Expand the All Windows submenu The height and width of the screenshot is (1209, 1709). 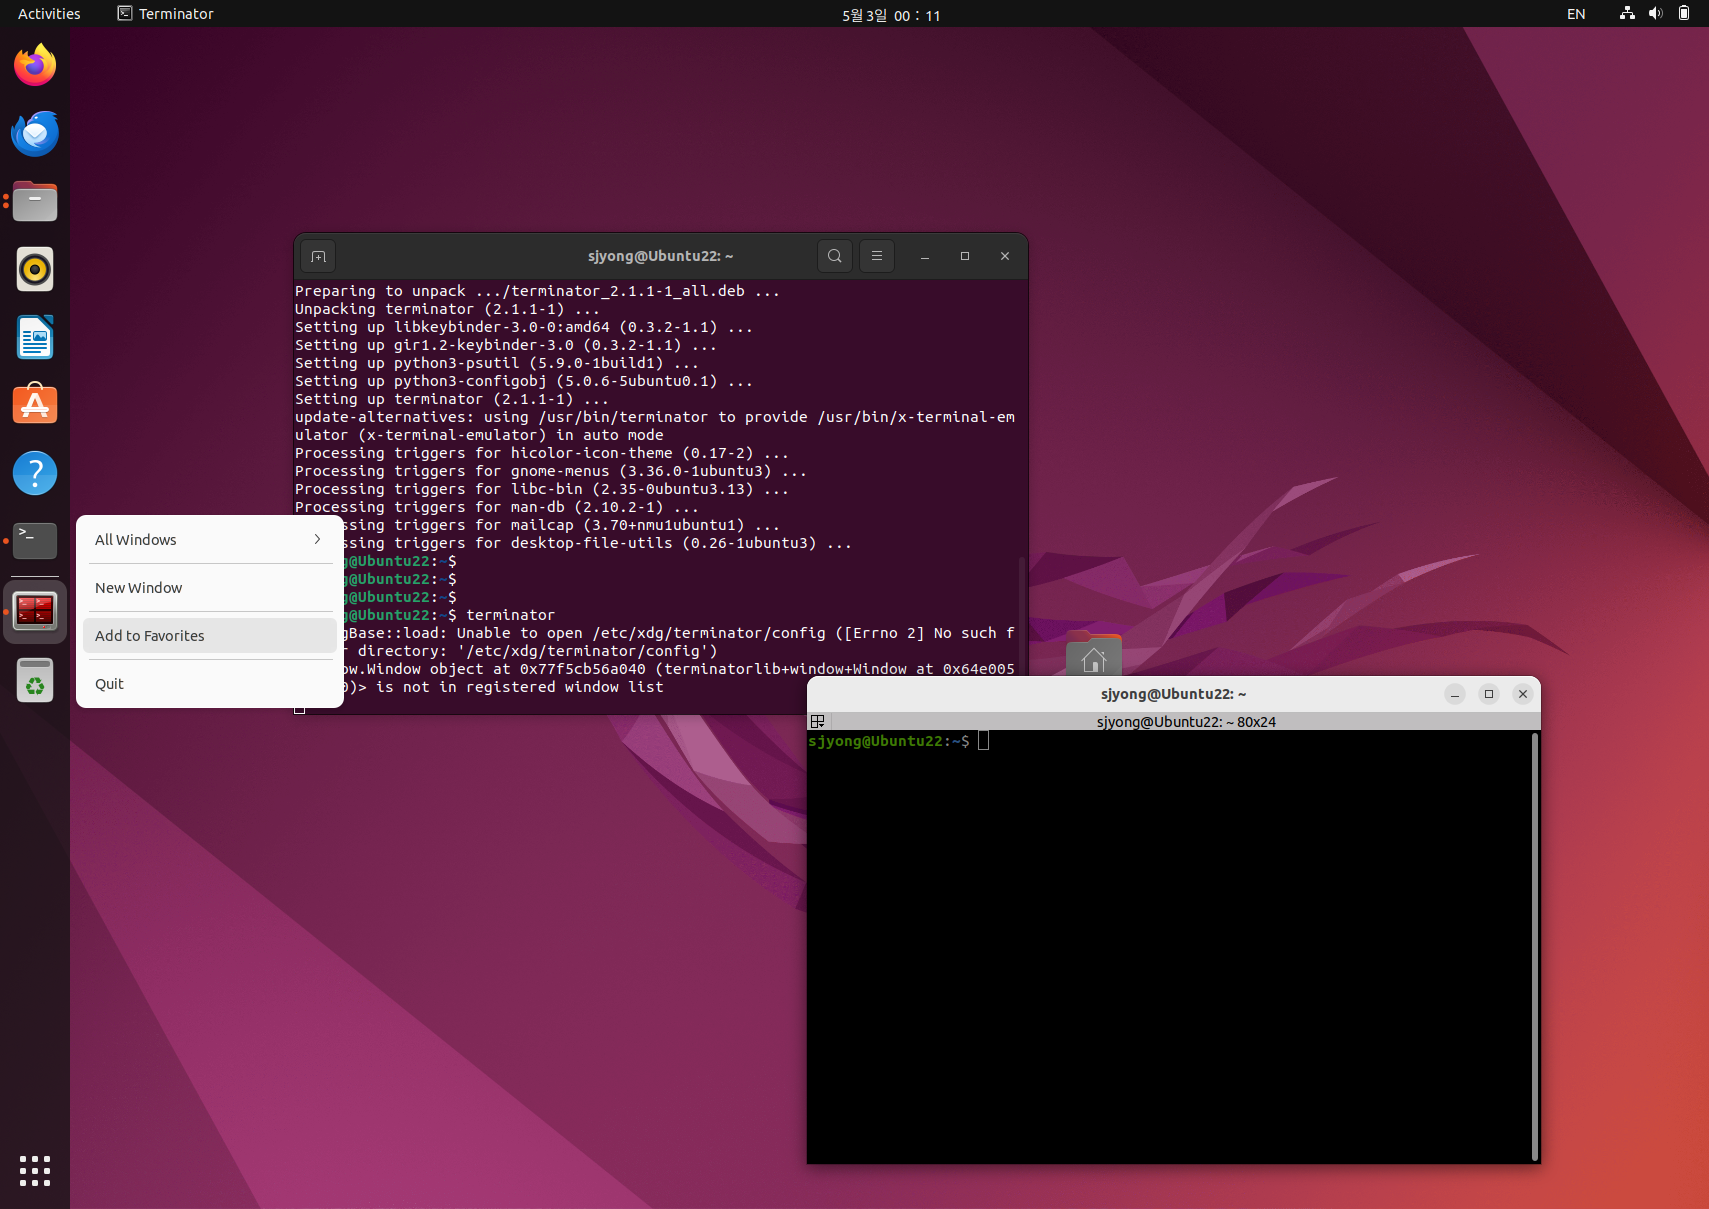pos(209,540)
